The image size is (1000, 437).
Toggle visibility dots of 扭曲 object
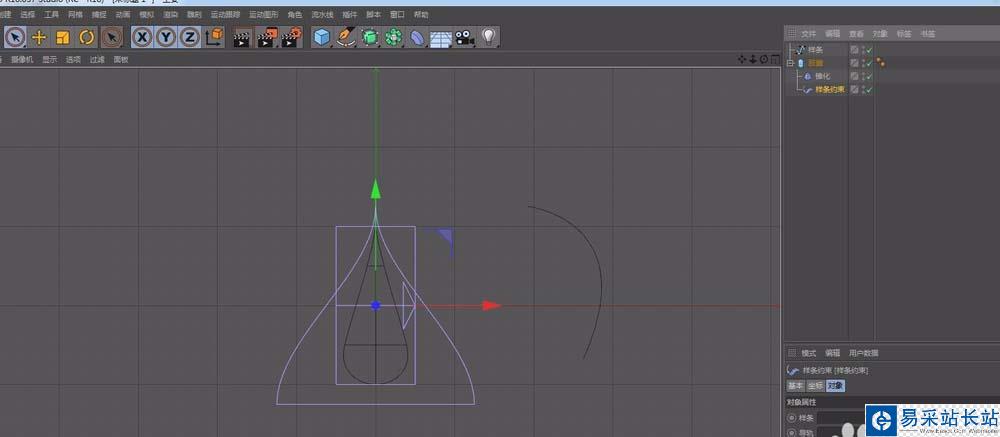click(862, 63)
